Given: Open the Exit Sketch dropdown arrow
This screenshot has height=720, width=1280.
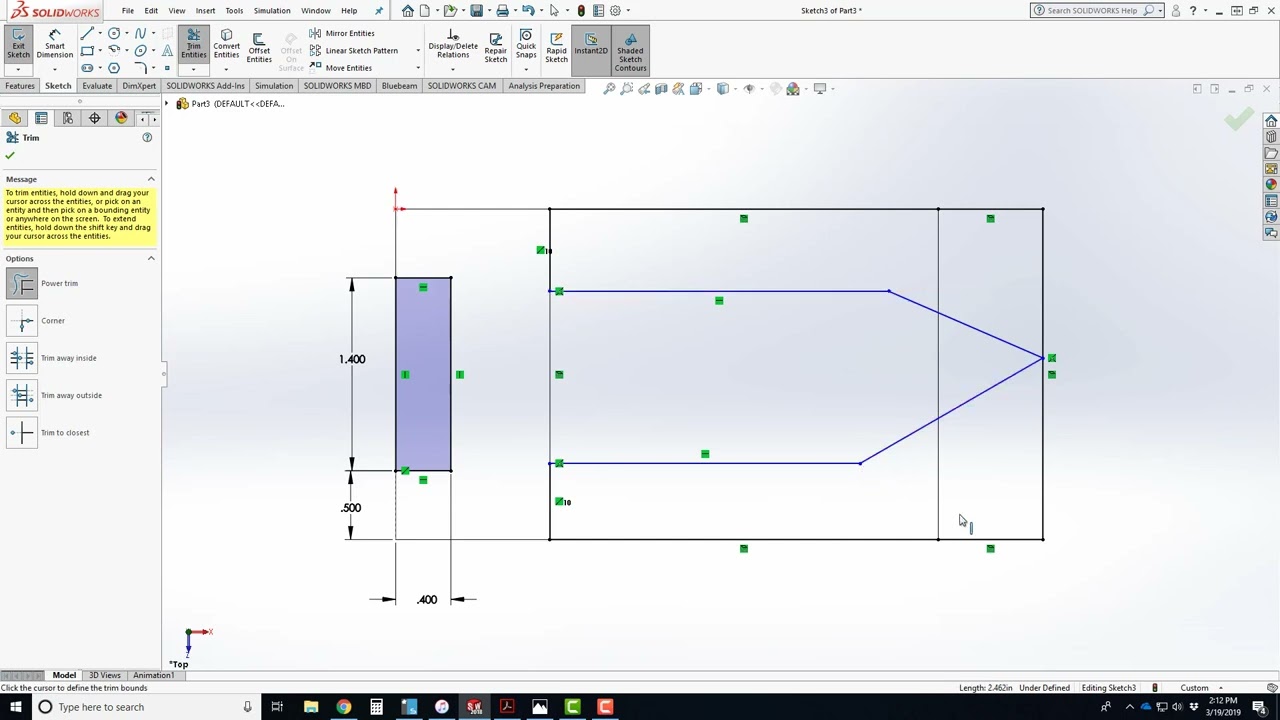Looking at the screenshot, I should pos(18,69).
